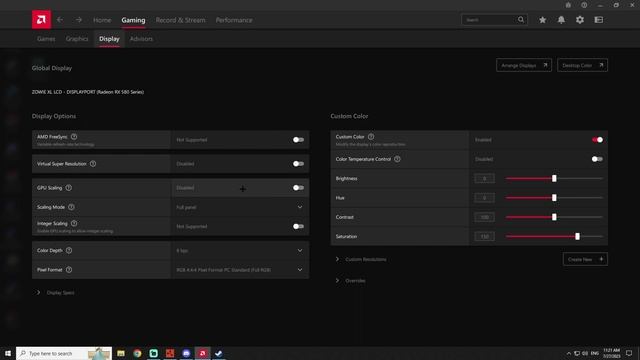640x360 pixels.
Task: Open Steam from taskbar
Action: (x=219, y=353)
